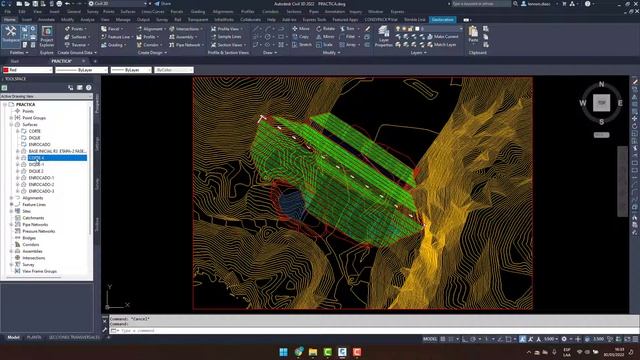Expand the Create Design panel

pyautogui.click(x=152, y=53)
